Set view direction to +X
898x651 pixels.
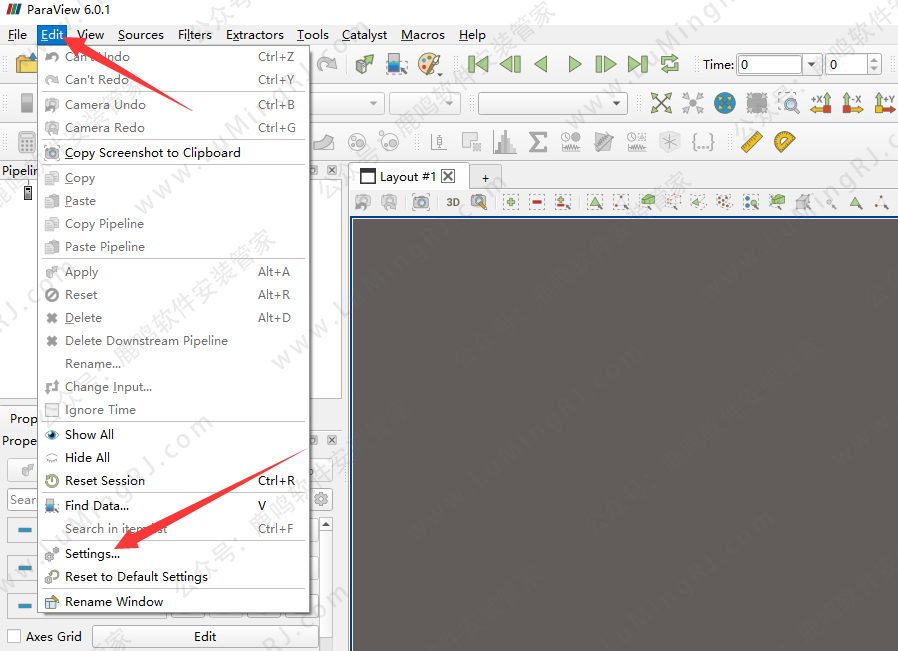[821, 104]
